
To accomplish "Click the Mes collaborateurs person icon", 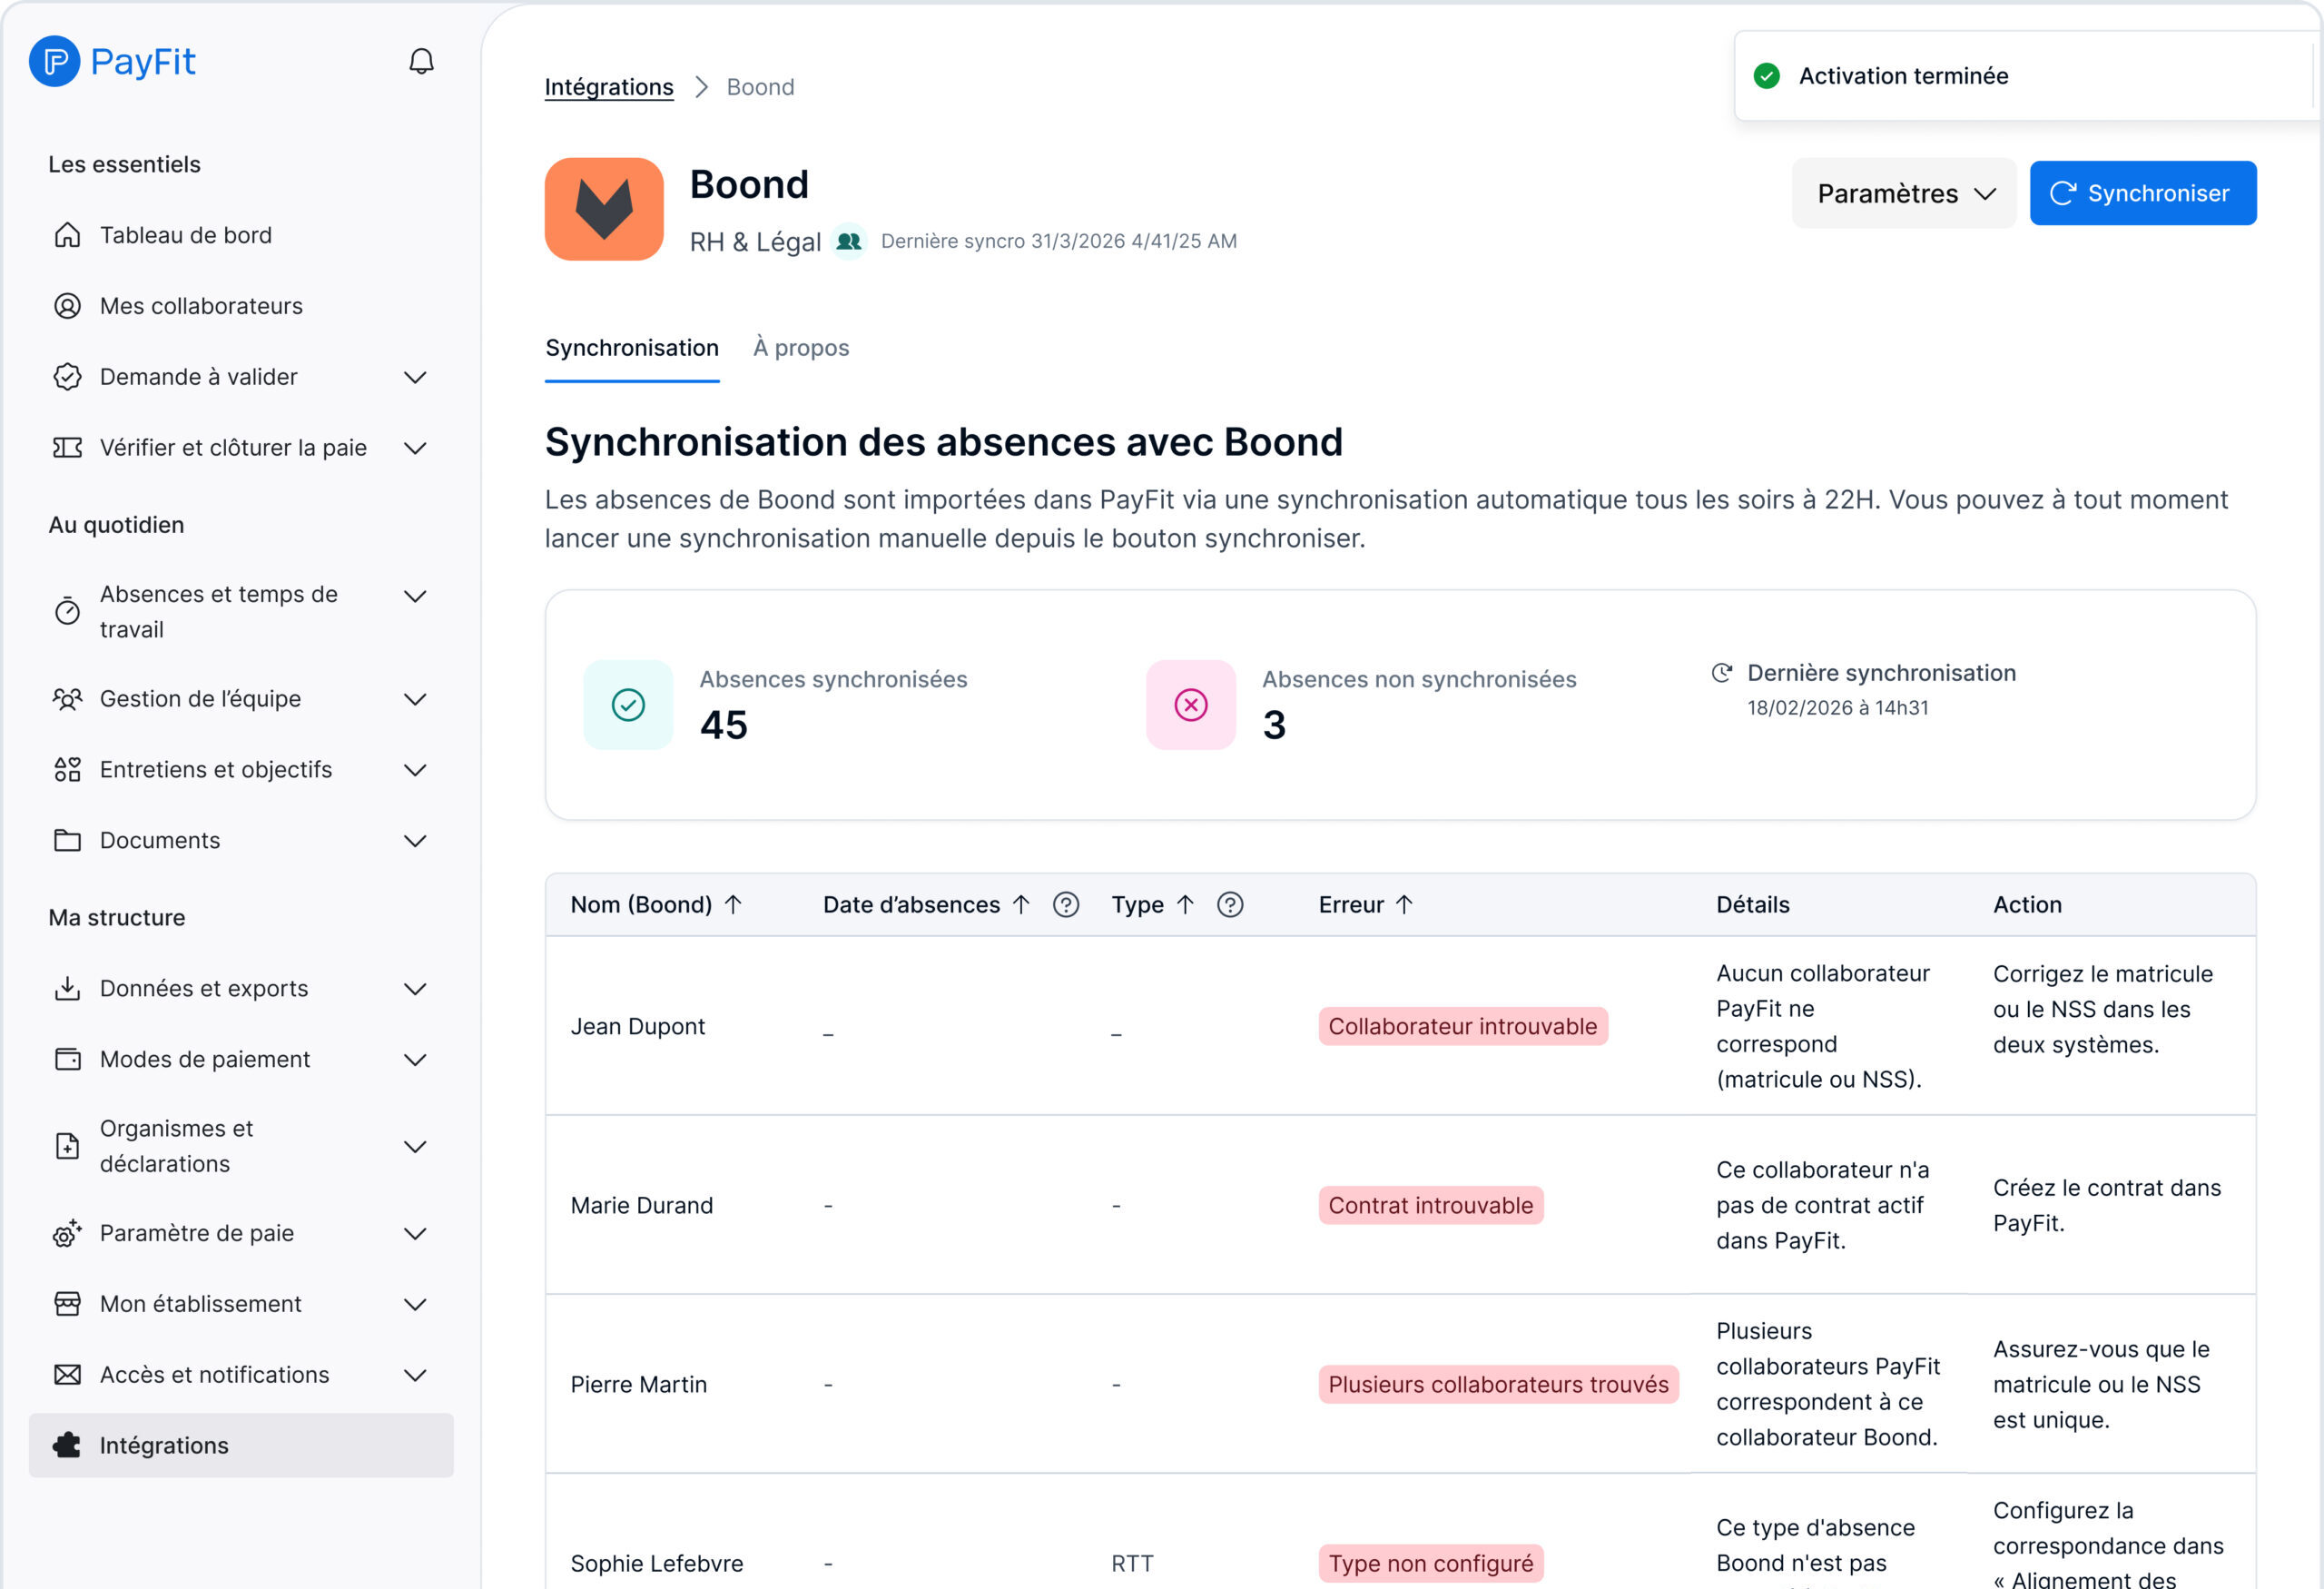I will coord(67,306).
